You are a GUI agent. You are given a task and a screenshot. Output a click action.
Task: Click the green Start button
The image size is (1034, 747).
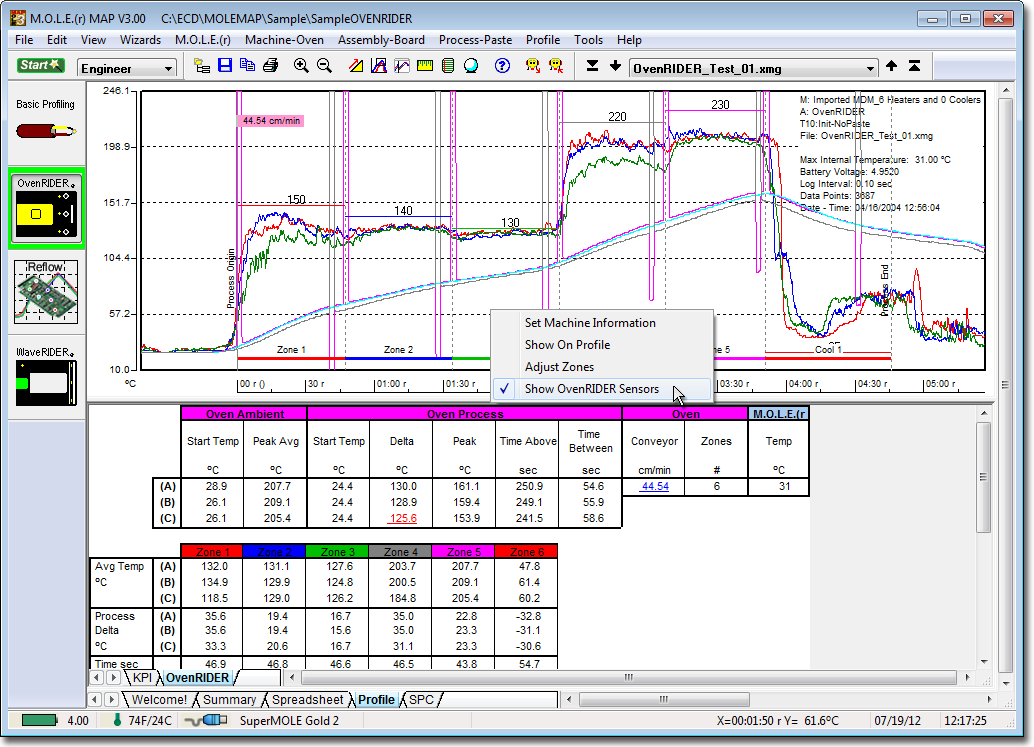(40, 65)
